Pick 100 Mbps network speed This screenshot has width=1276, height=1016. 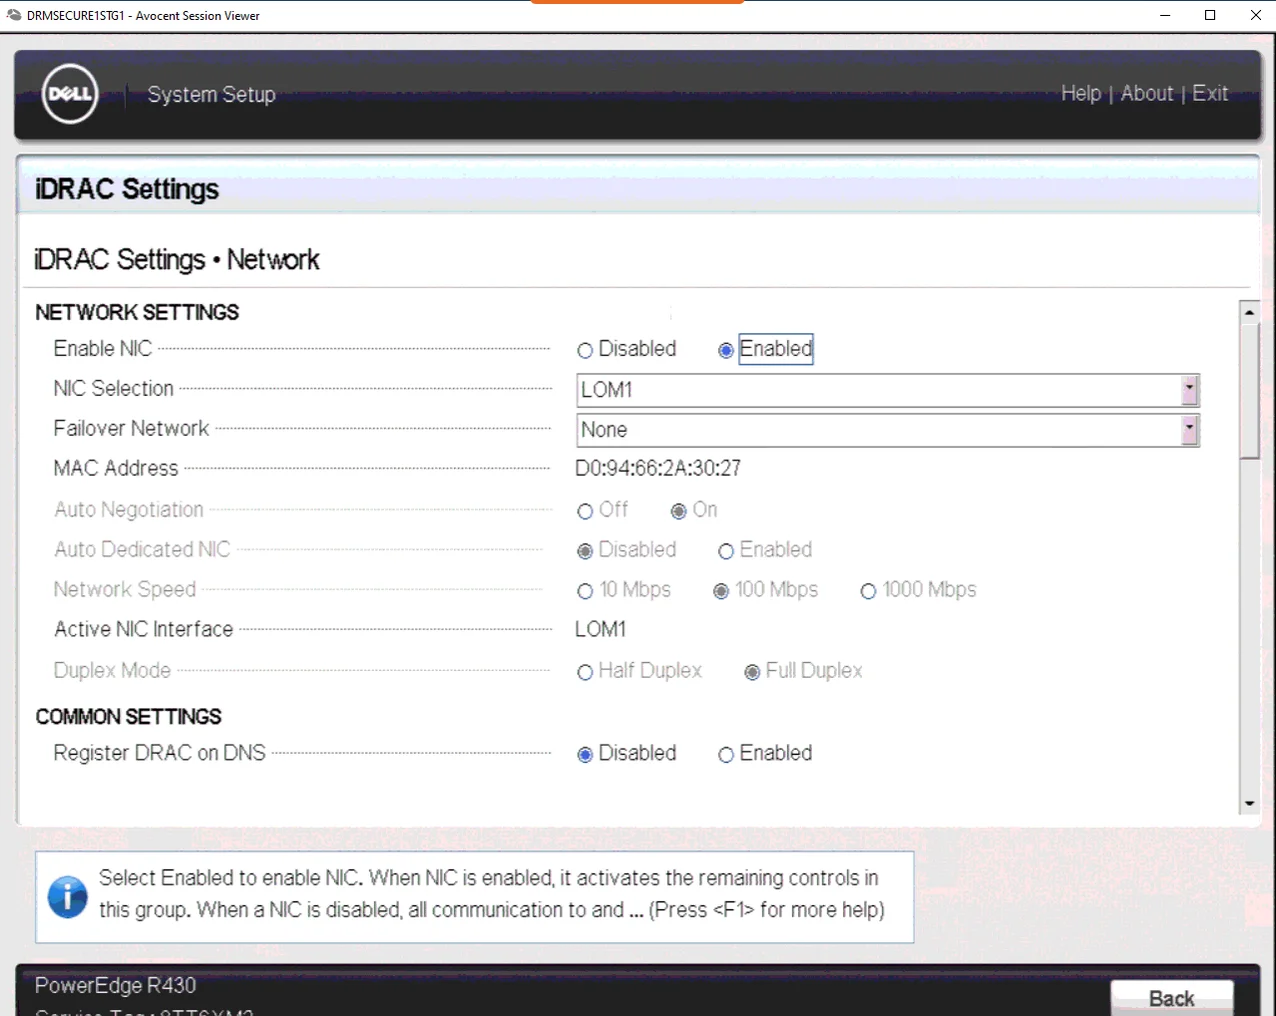[720, 591]
